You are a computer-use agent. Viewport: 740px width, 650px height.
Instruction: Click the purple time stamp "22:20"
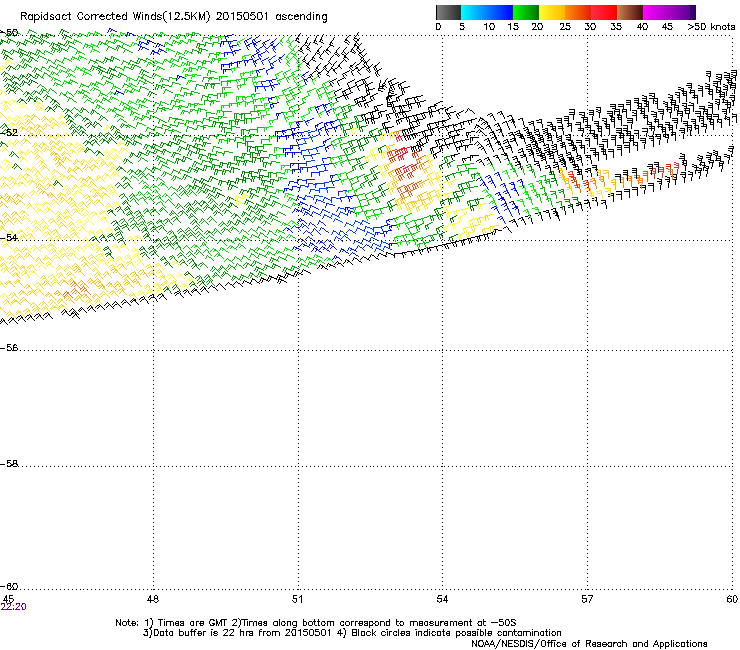click(14, 607)
